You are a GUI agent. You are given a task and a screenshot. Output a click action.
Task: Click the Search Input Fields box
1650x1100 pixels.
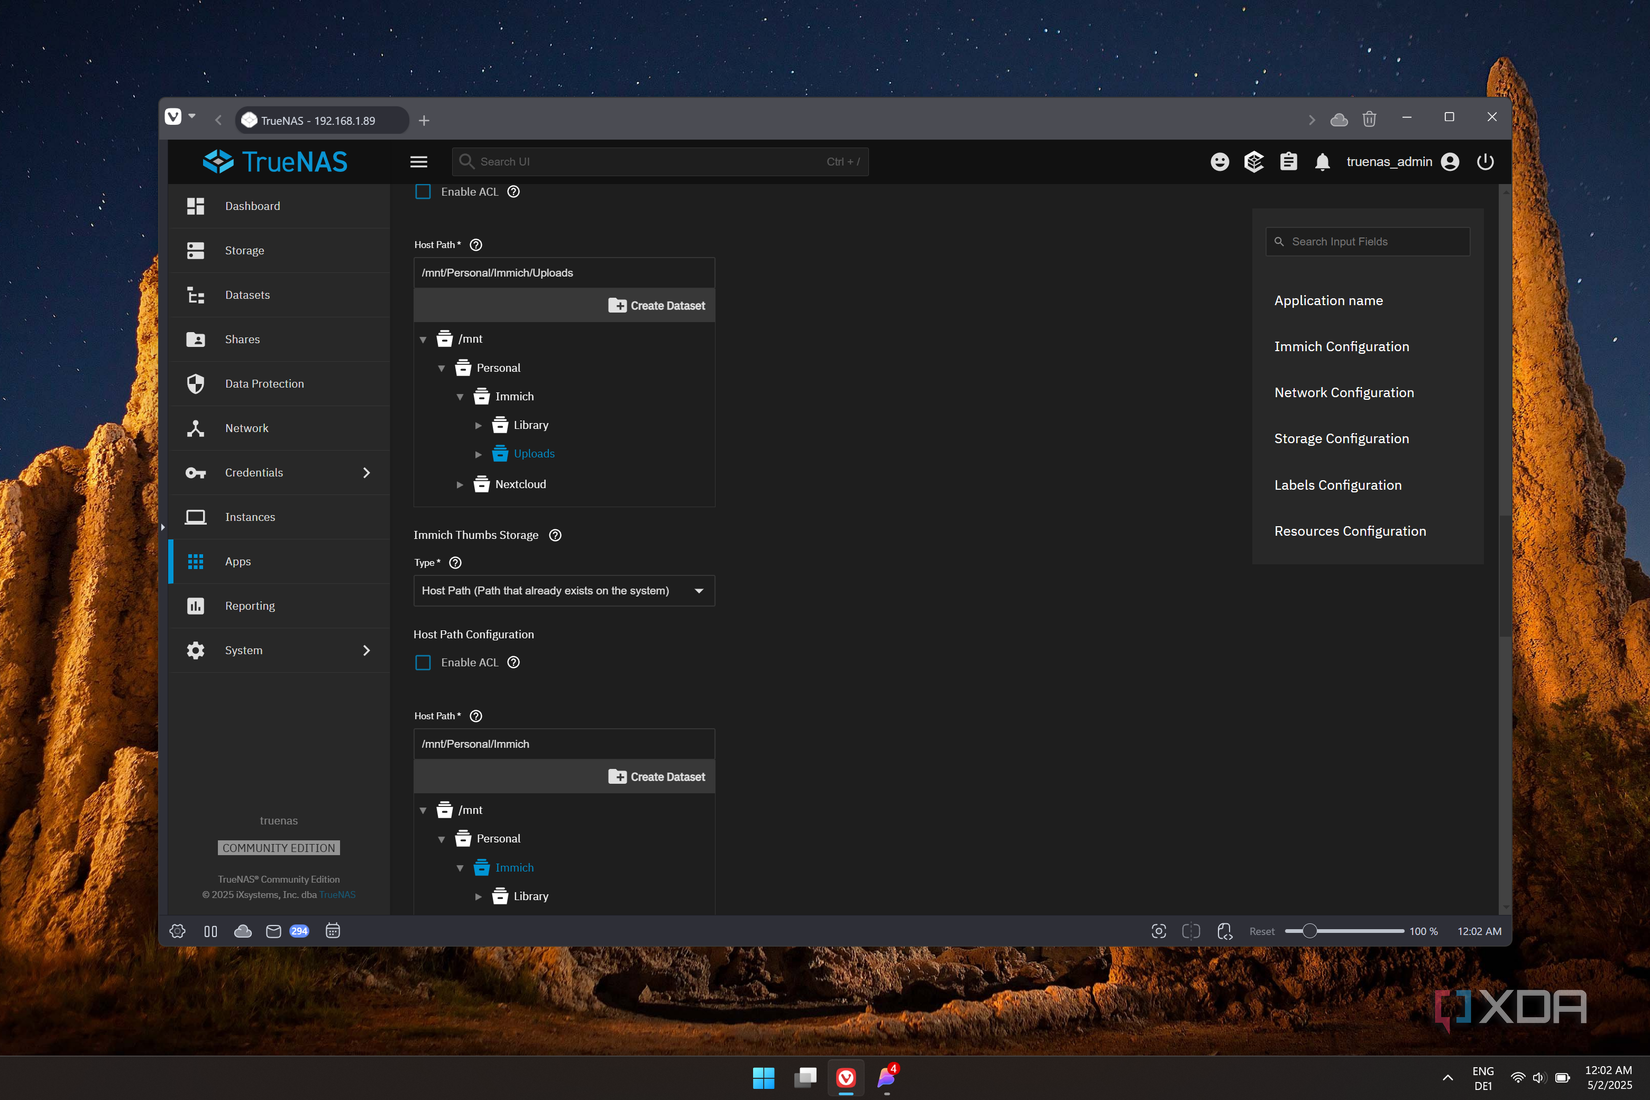click(1368, 242)
